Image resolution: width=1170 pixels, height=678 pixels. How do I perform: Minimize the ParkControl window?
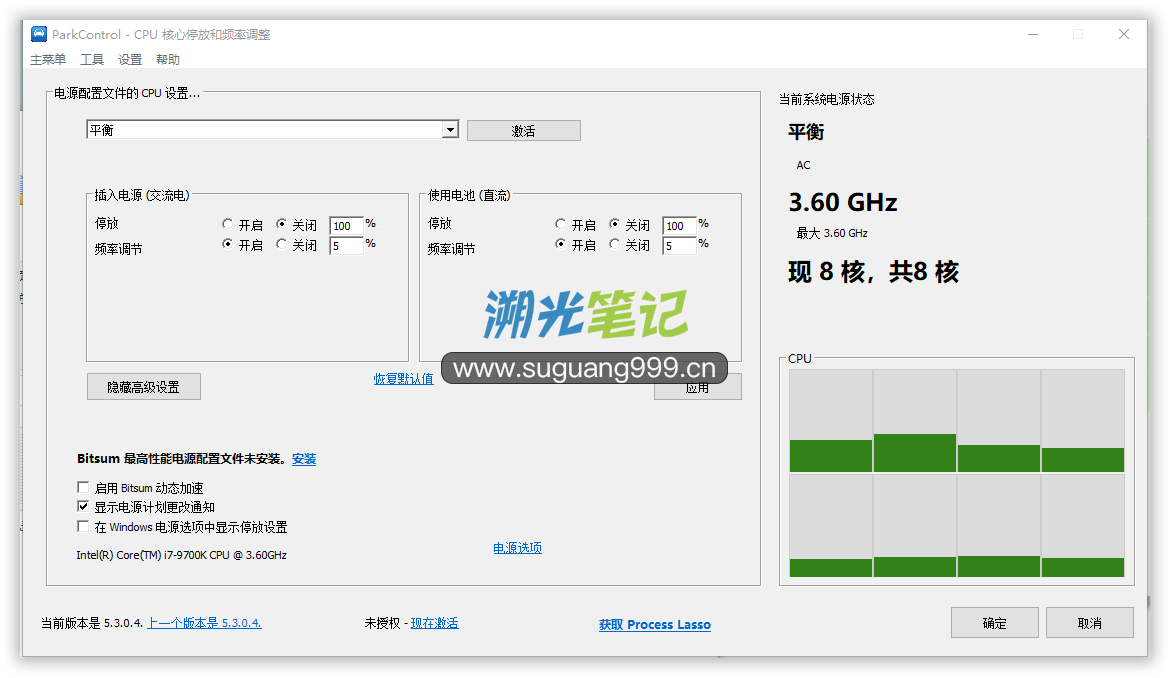[1033, 34]
